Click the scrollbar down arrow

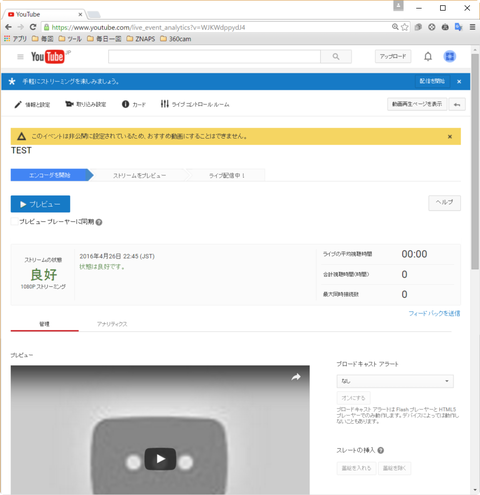pos(475,490)
